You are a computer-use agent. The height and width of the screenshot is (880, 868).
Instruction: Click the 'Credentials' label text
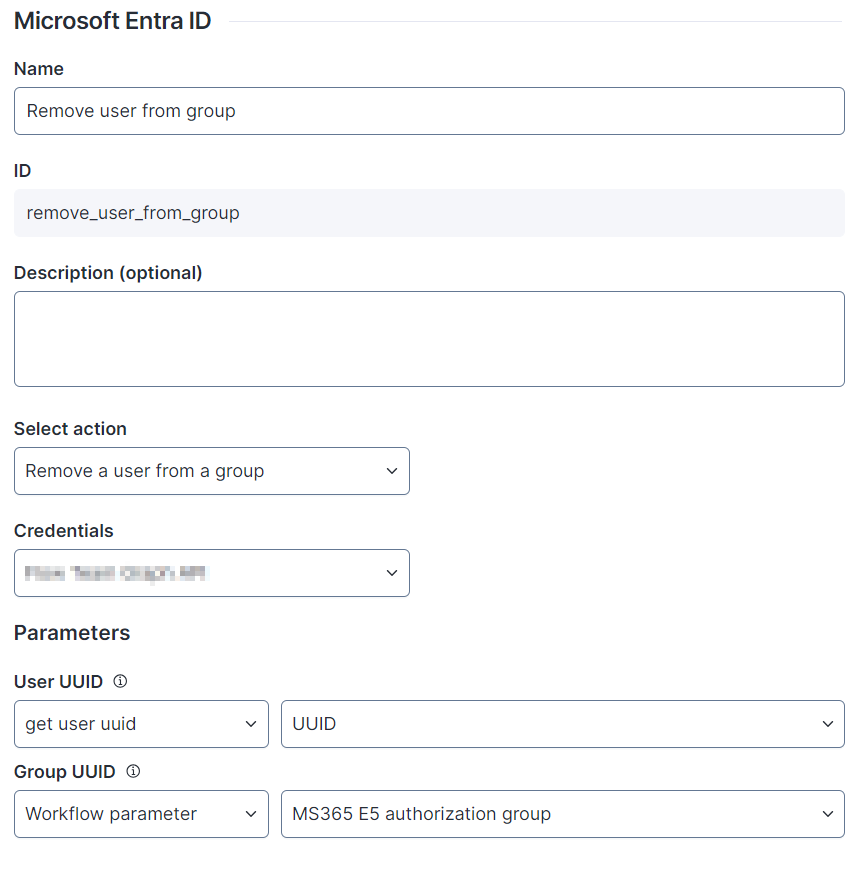(64, 531)
